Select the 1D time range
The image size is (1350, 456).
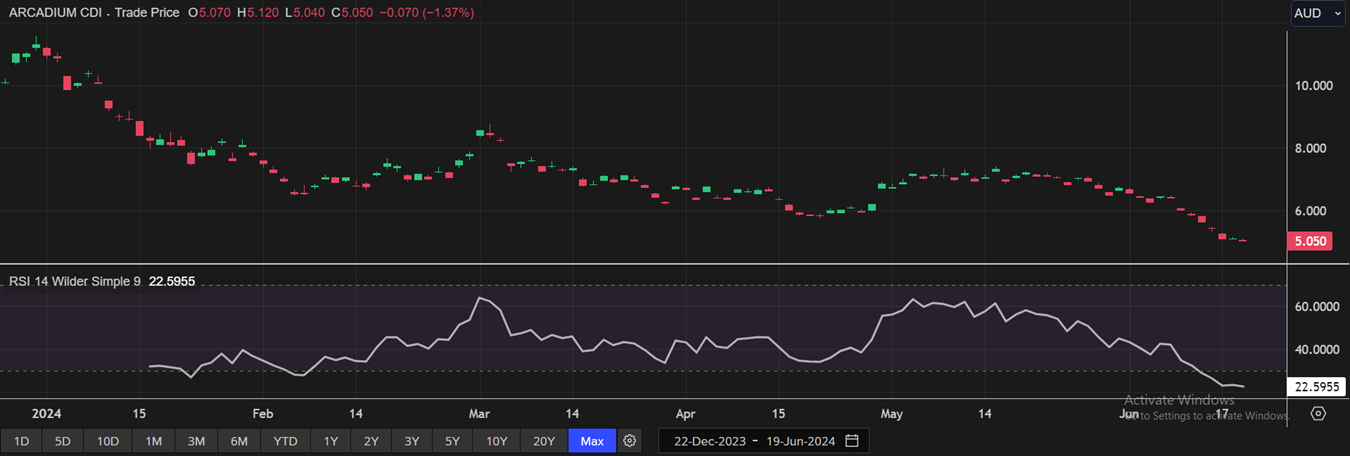[21, 441]
